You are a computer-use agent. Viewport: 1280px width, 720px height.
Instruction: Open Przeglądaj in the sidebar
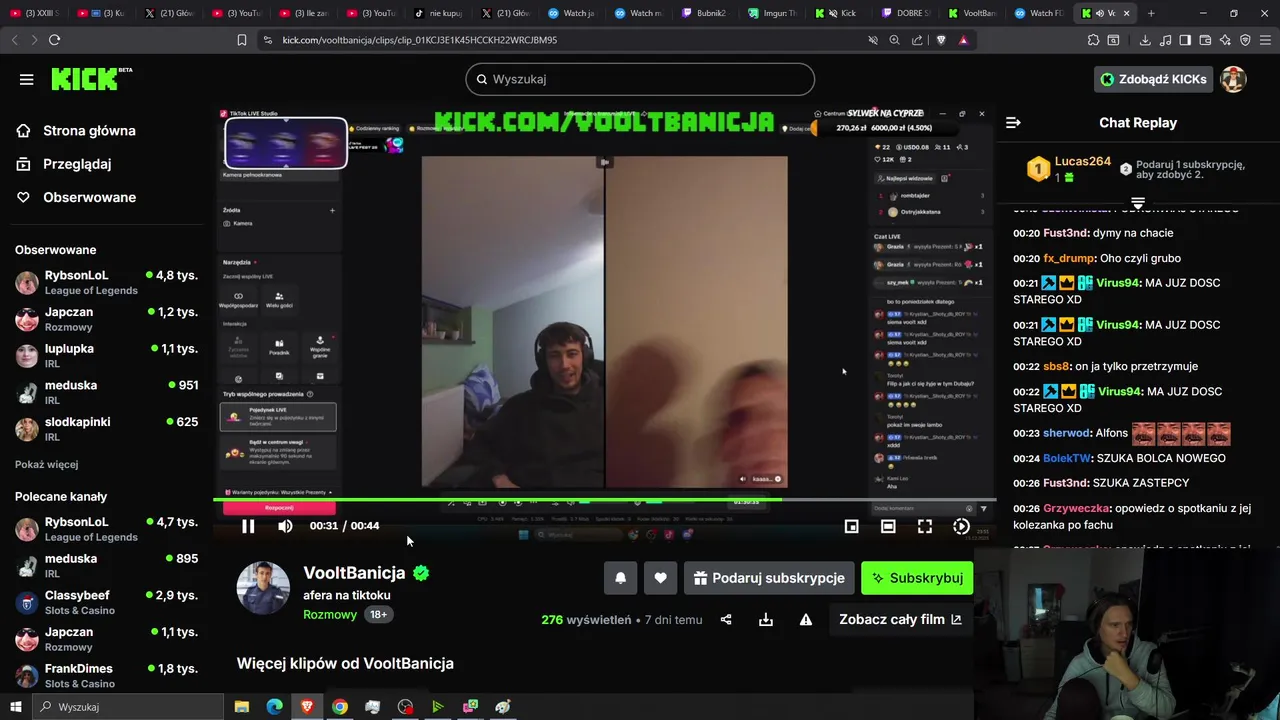77,164
